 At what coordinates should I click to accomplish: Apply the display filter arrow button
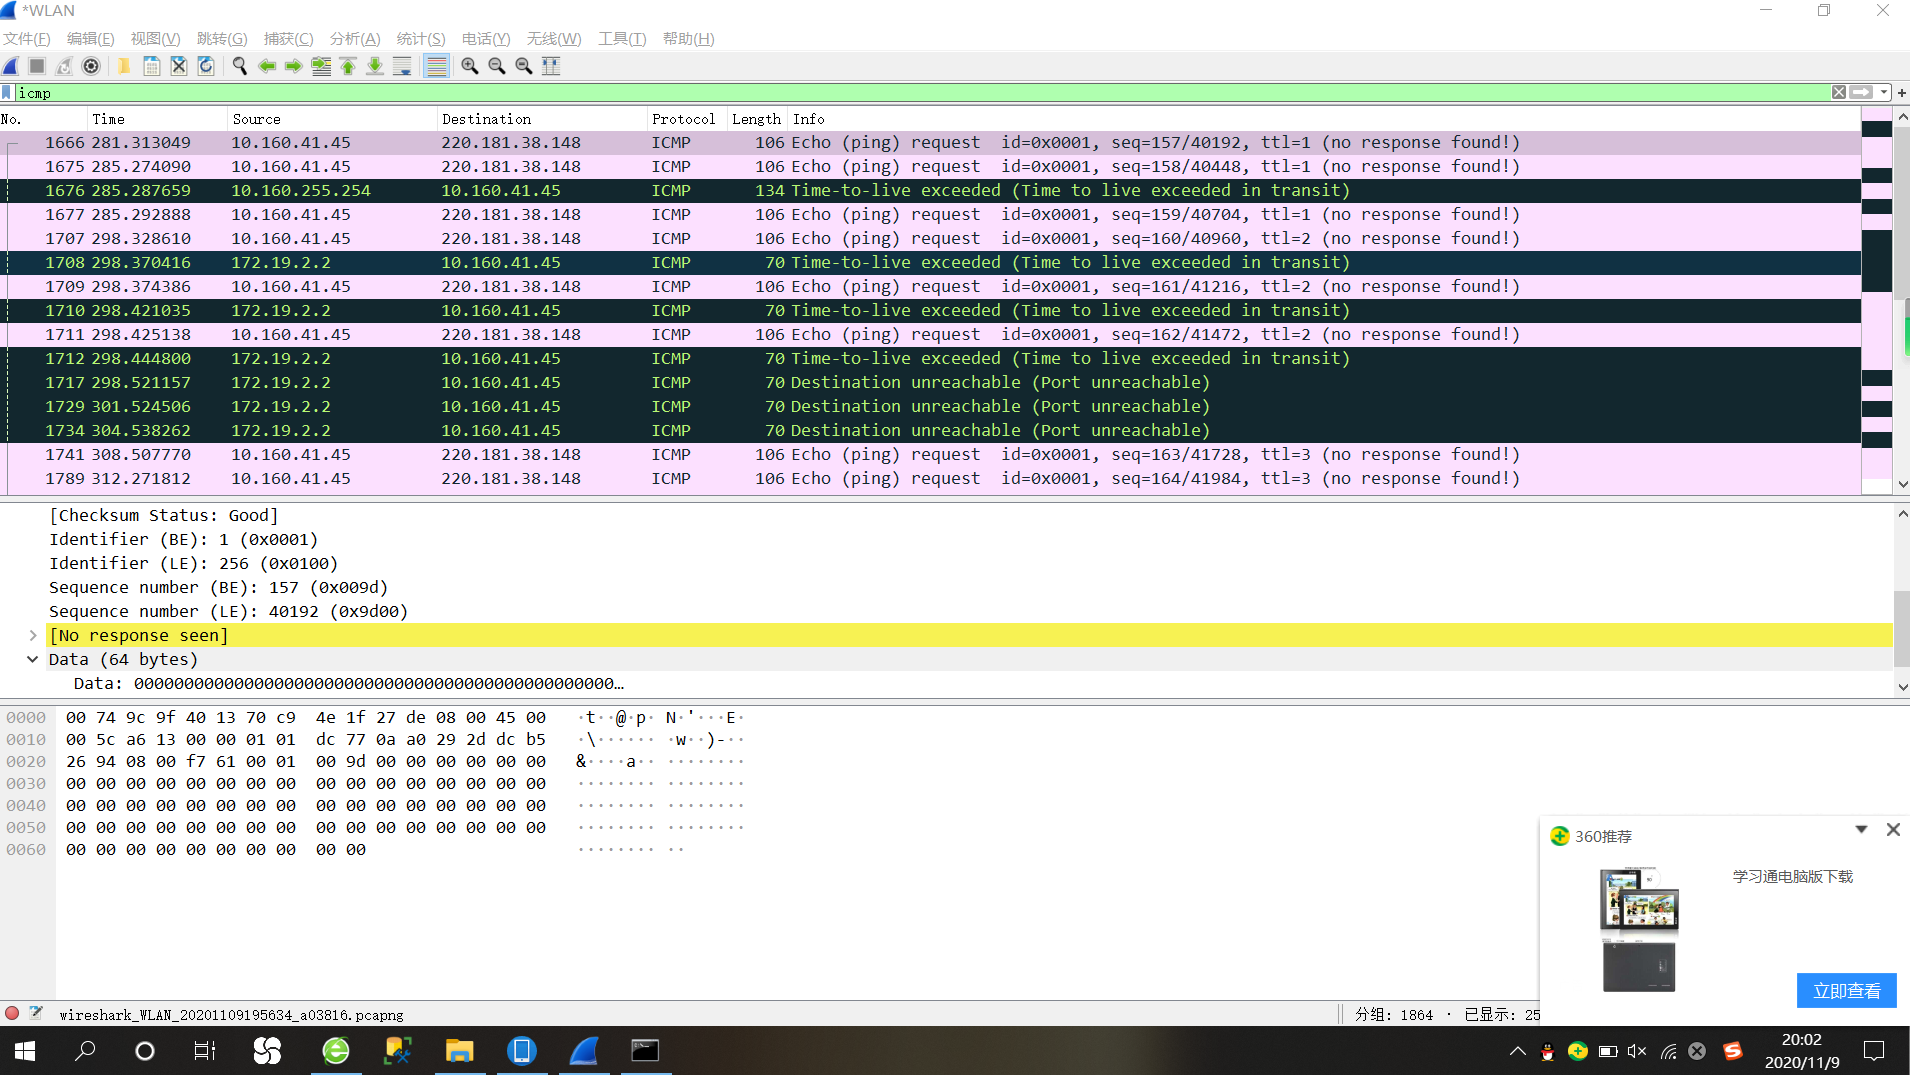tap(1861, 92)
